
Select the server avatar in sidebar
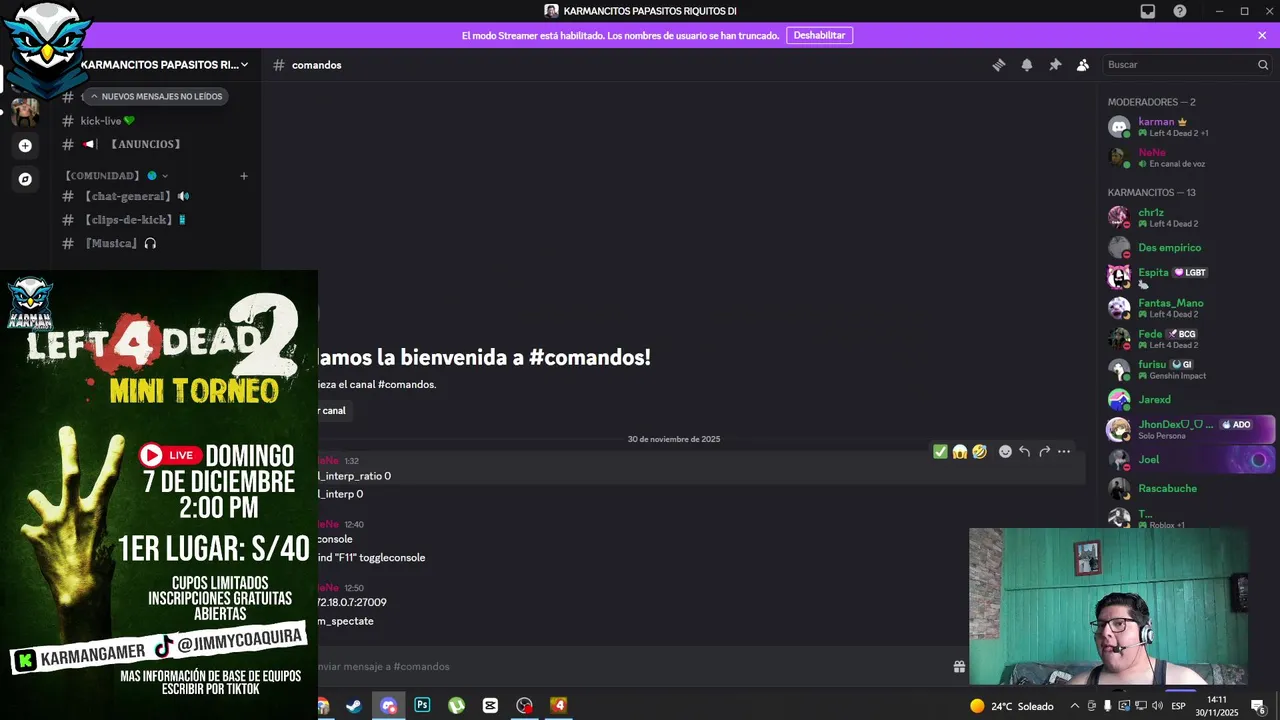[25, 111]
